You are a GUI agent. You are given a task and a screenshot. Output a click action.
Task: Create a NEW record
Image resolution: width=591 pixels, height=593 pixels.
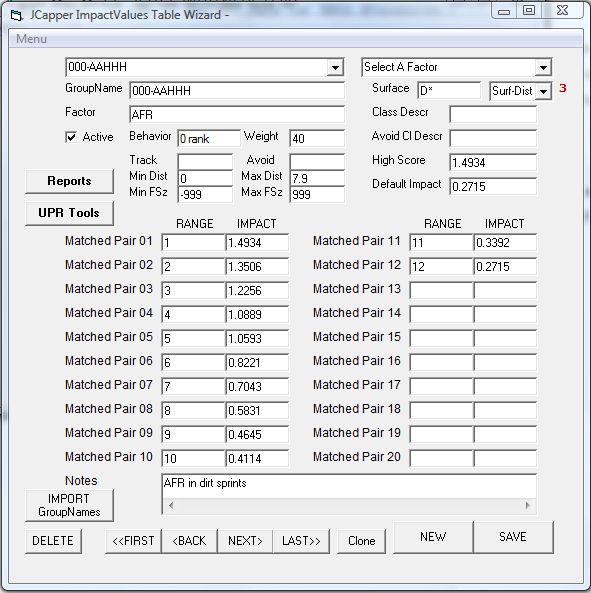tap(433, 537)
